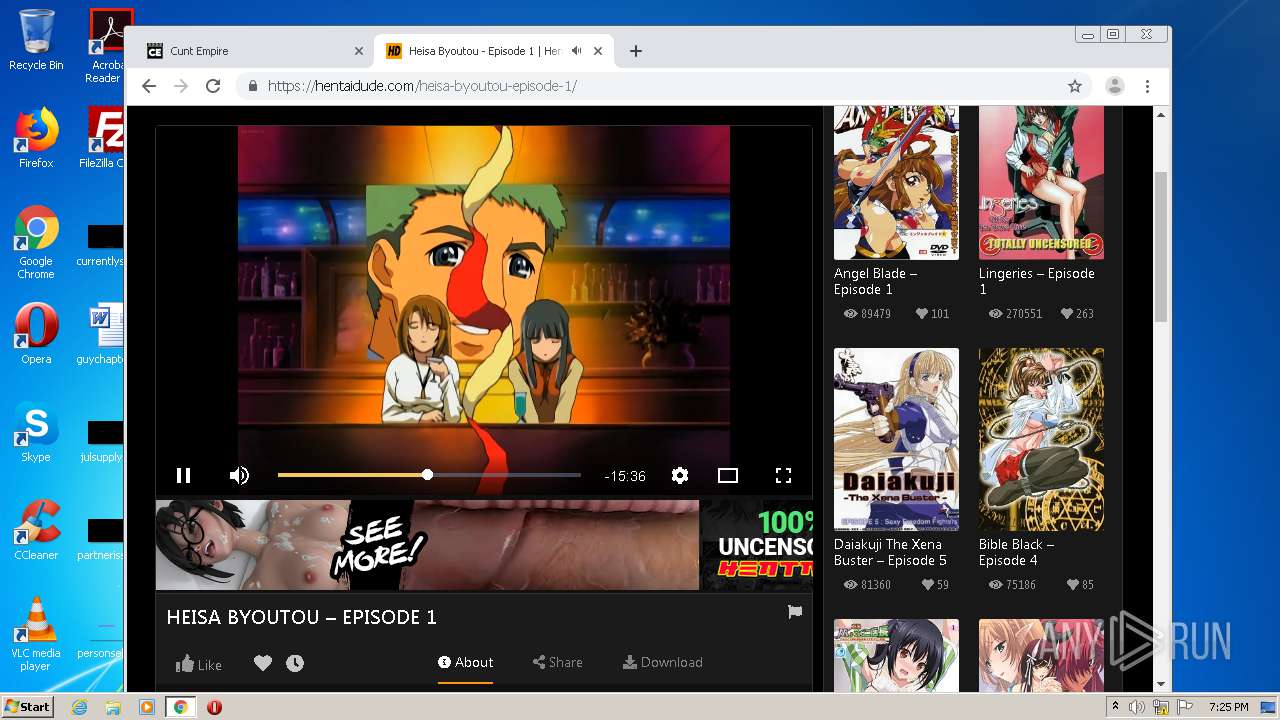Toggle theater mode in video player
Viewport: 1280px width, 720px height.
(728, 476)
